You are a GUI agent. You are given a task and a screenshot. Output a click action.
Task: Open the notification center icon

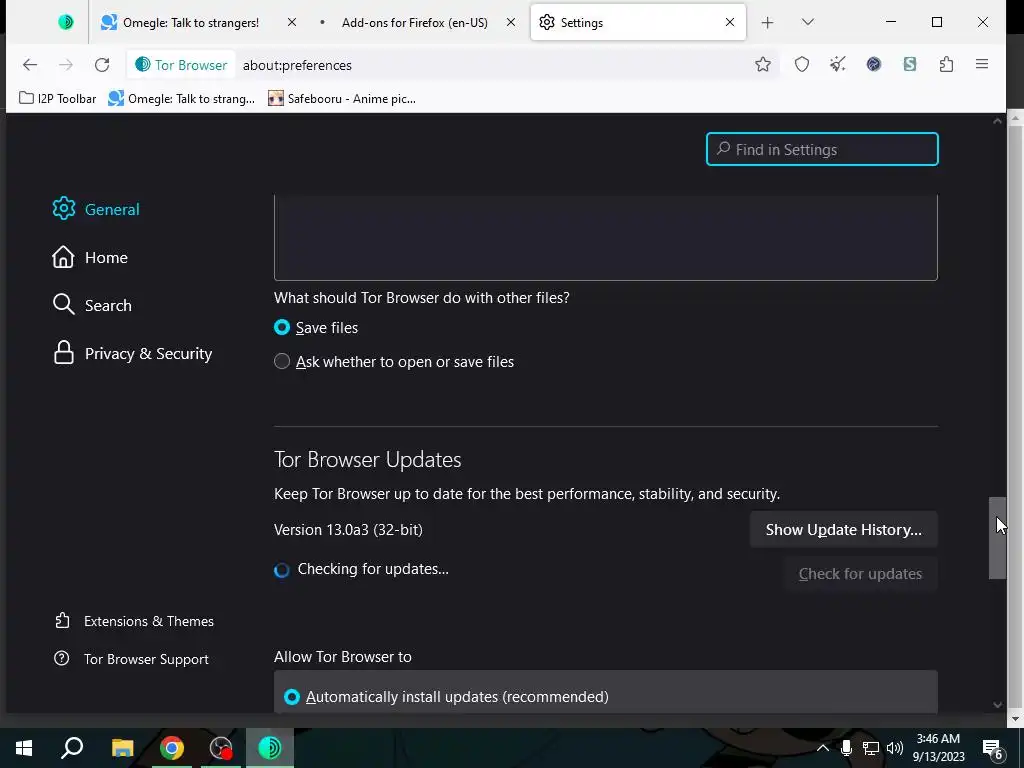(x=993, y=748)
